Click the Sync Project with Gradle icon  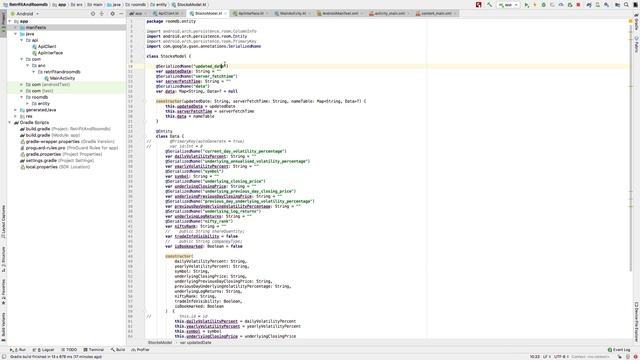point(589,5)
